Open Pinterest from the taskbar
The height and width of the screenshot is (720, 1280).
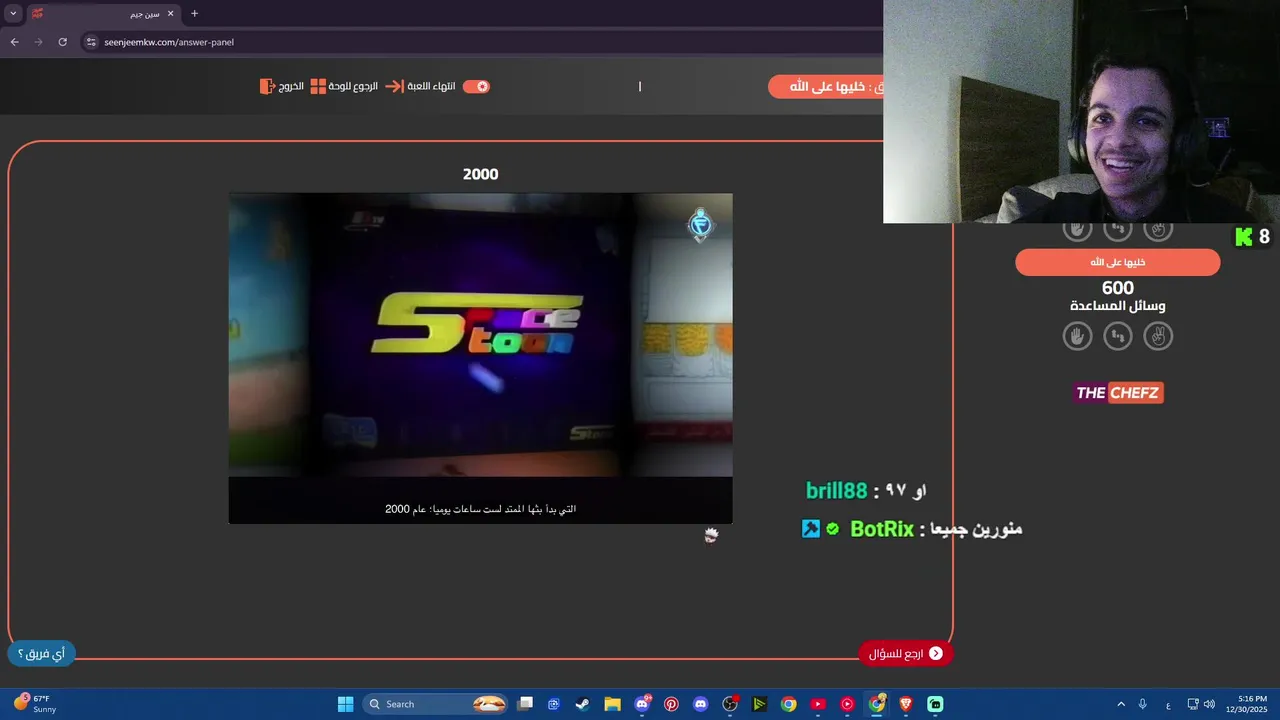click(x=671, y=704)
